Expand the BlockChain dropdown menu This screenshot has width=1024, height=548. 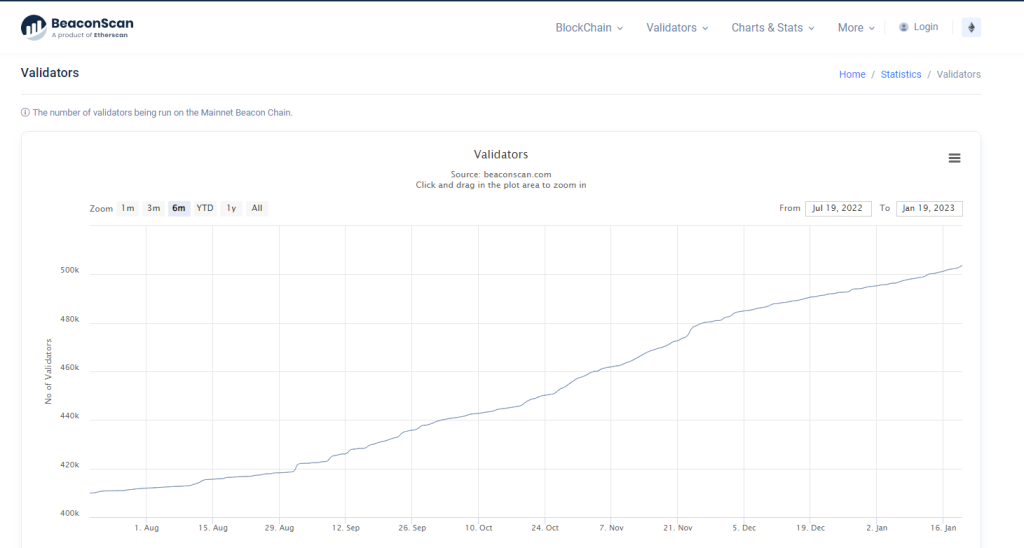click(589, 27)
